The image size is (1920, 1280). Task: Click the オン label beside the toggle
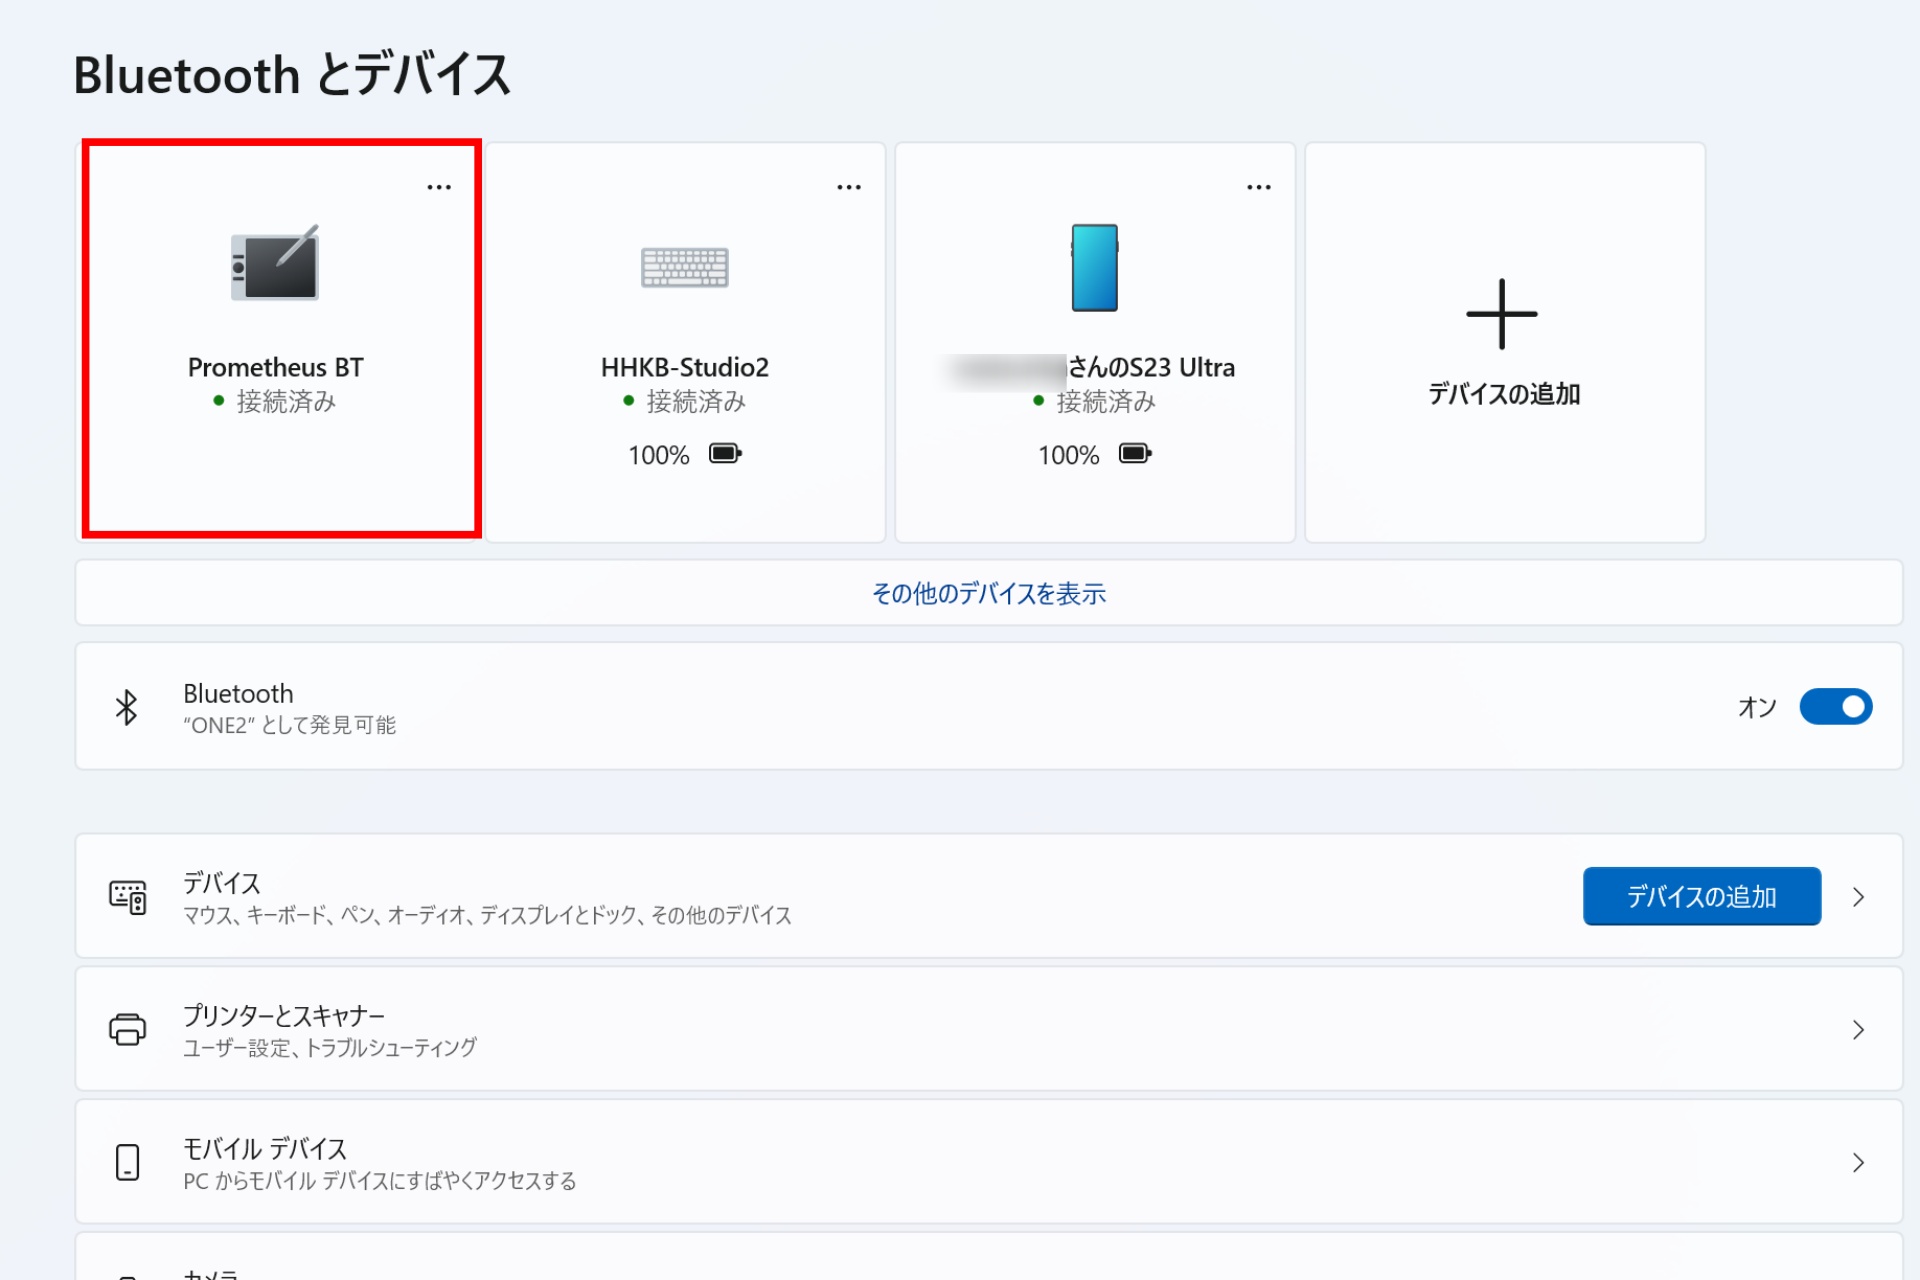(x=1757, y=707)
